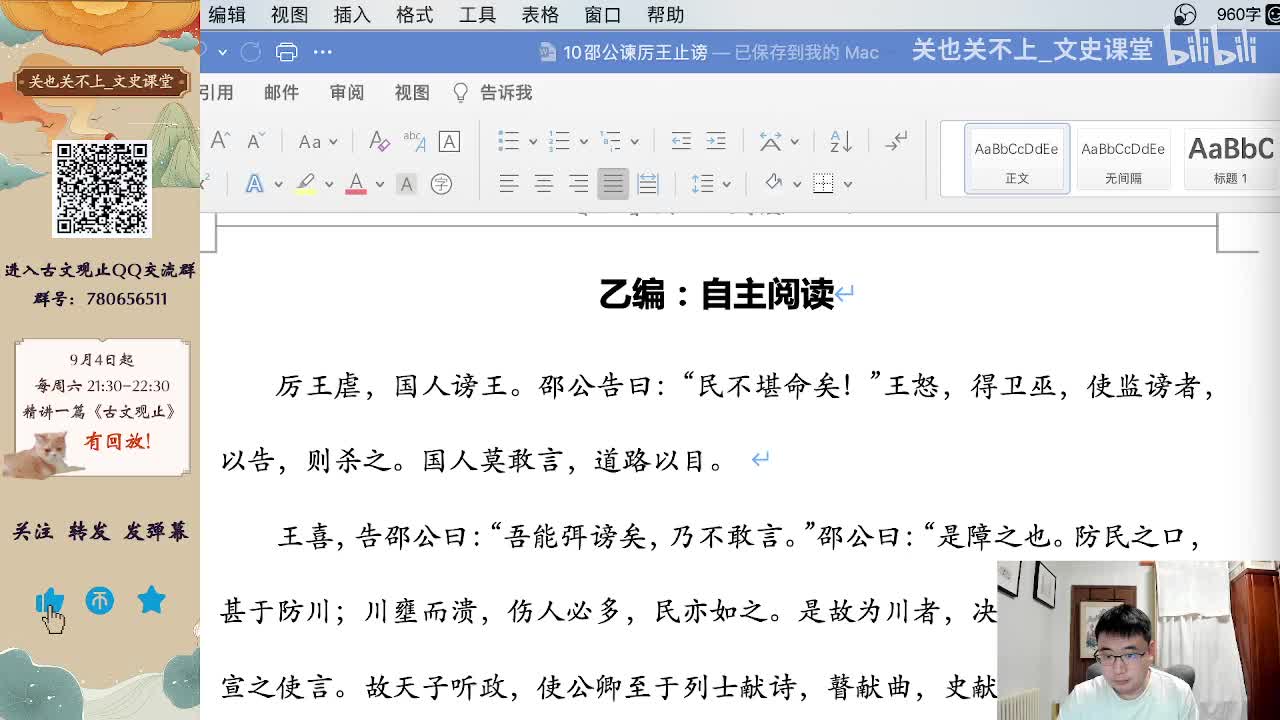This screenshot has height=720, width=1280.
Task: Expand the numbering style arrow
Action: (584, 142)
